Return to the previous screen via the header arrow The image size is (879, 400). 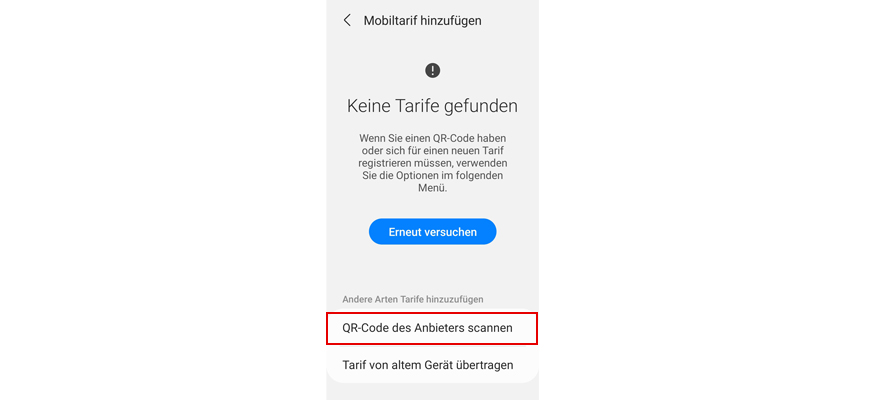tap(347, 21)
